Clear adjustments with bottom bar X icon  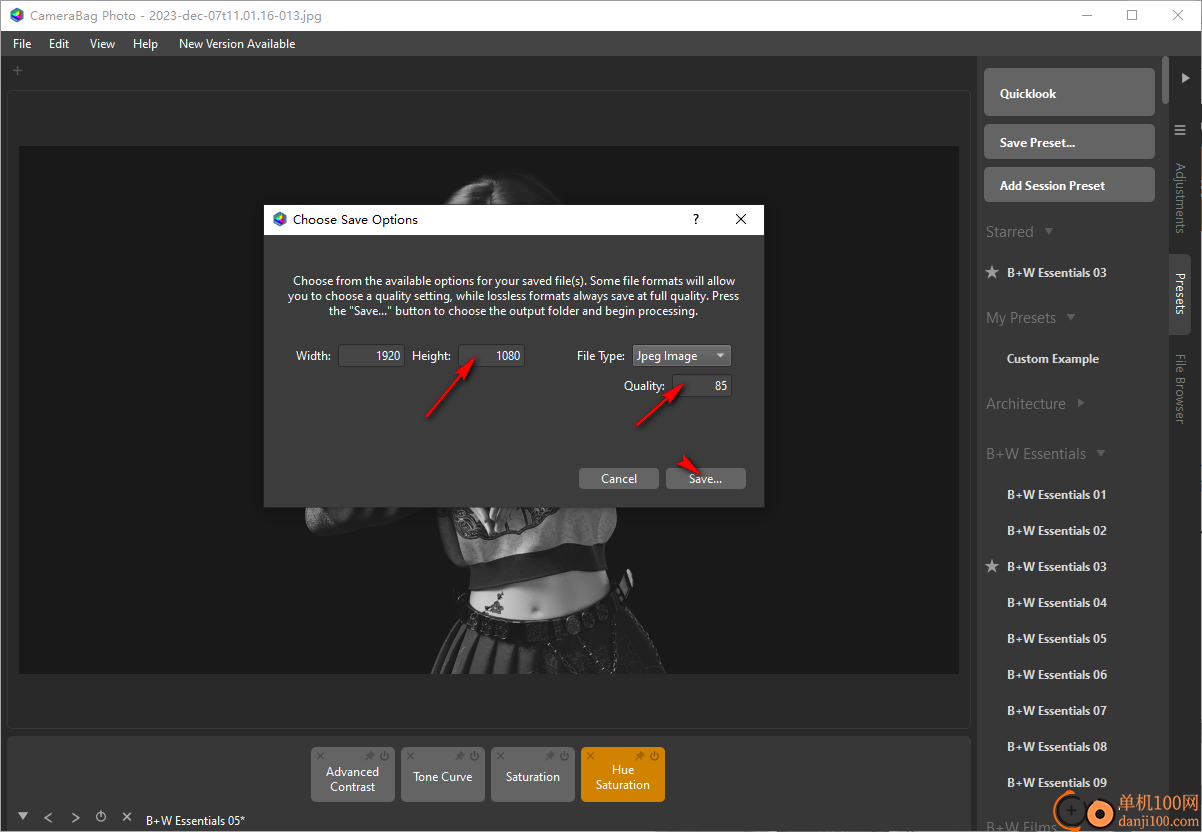pos(127,817)
